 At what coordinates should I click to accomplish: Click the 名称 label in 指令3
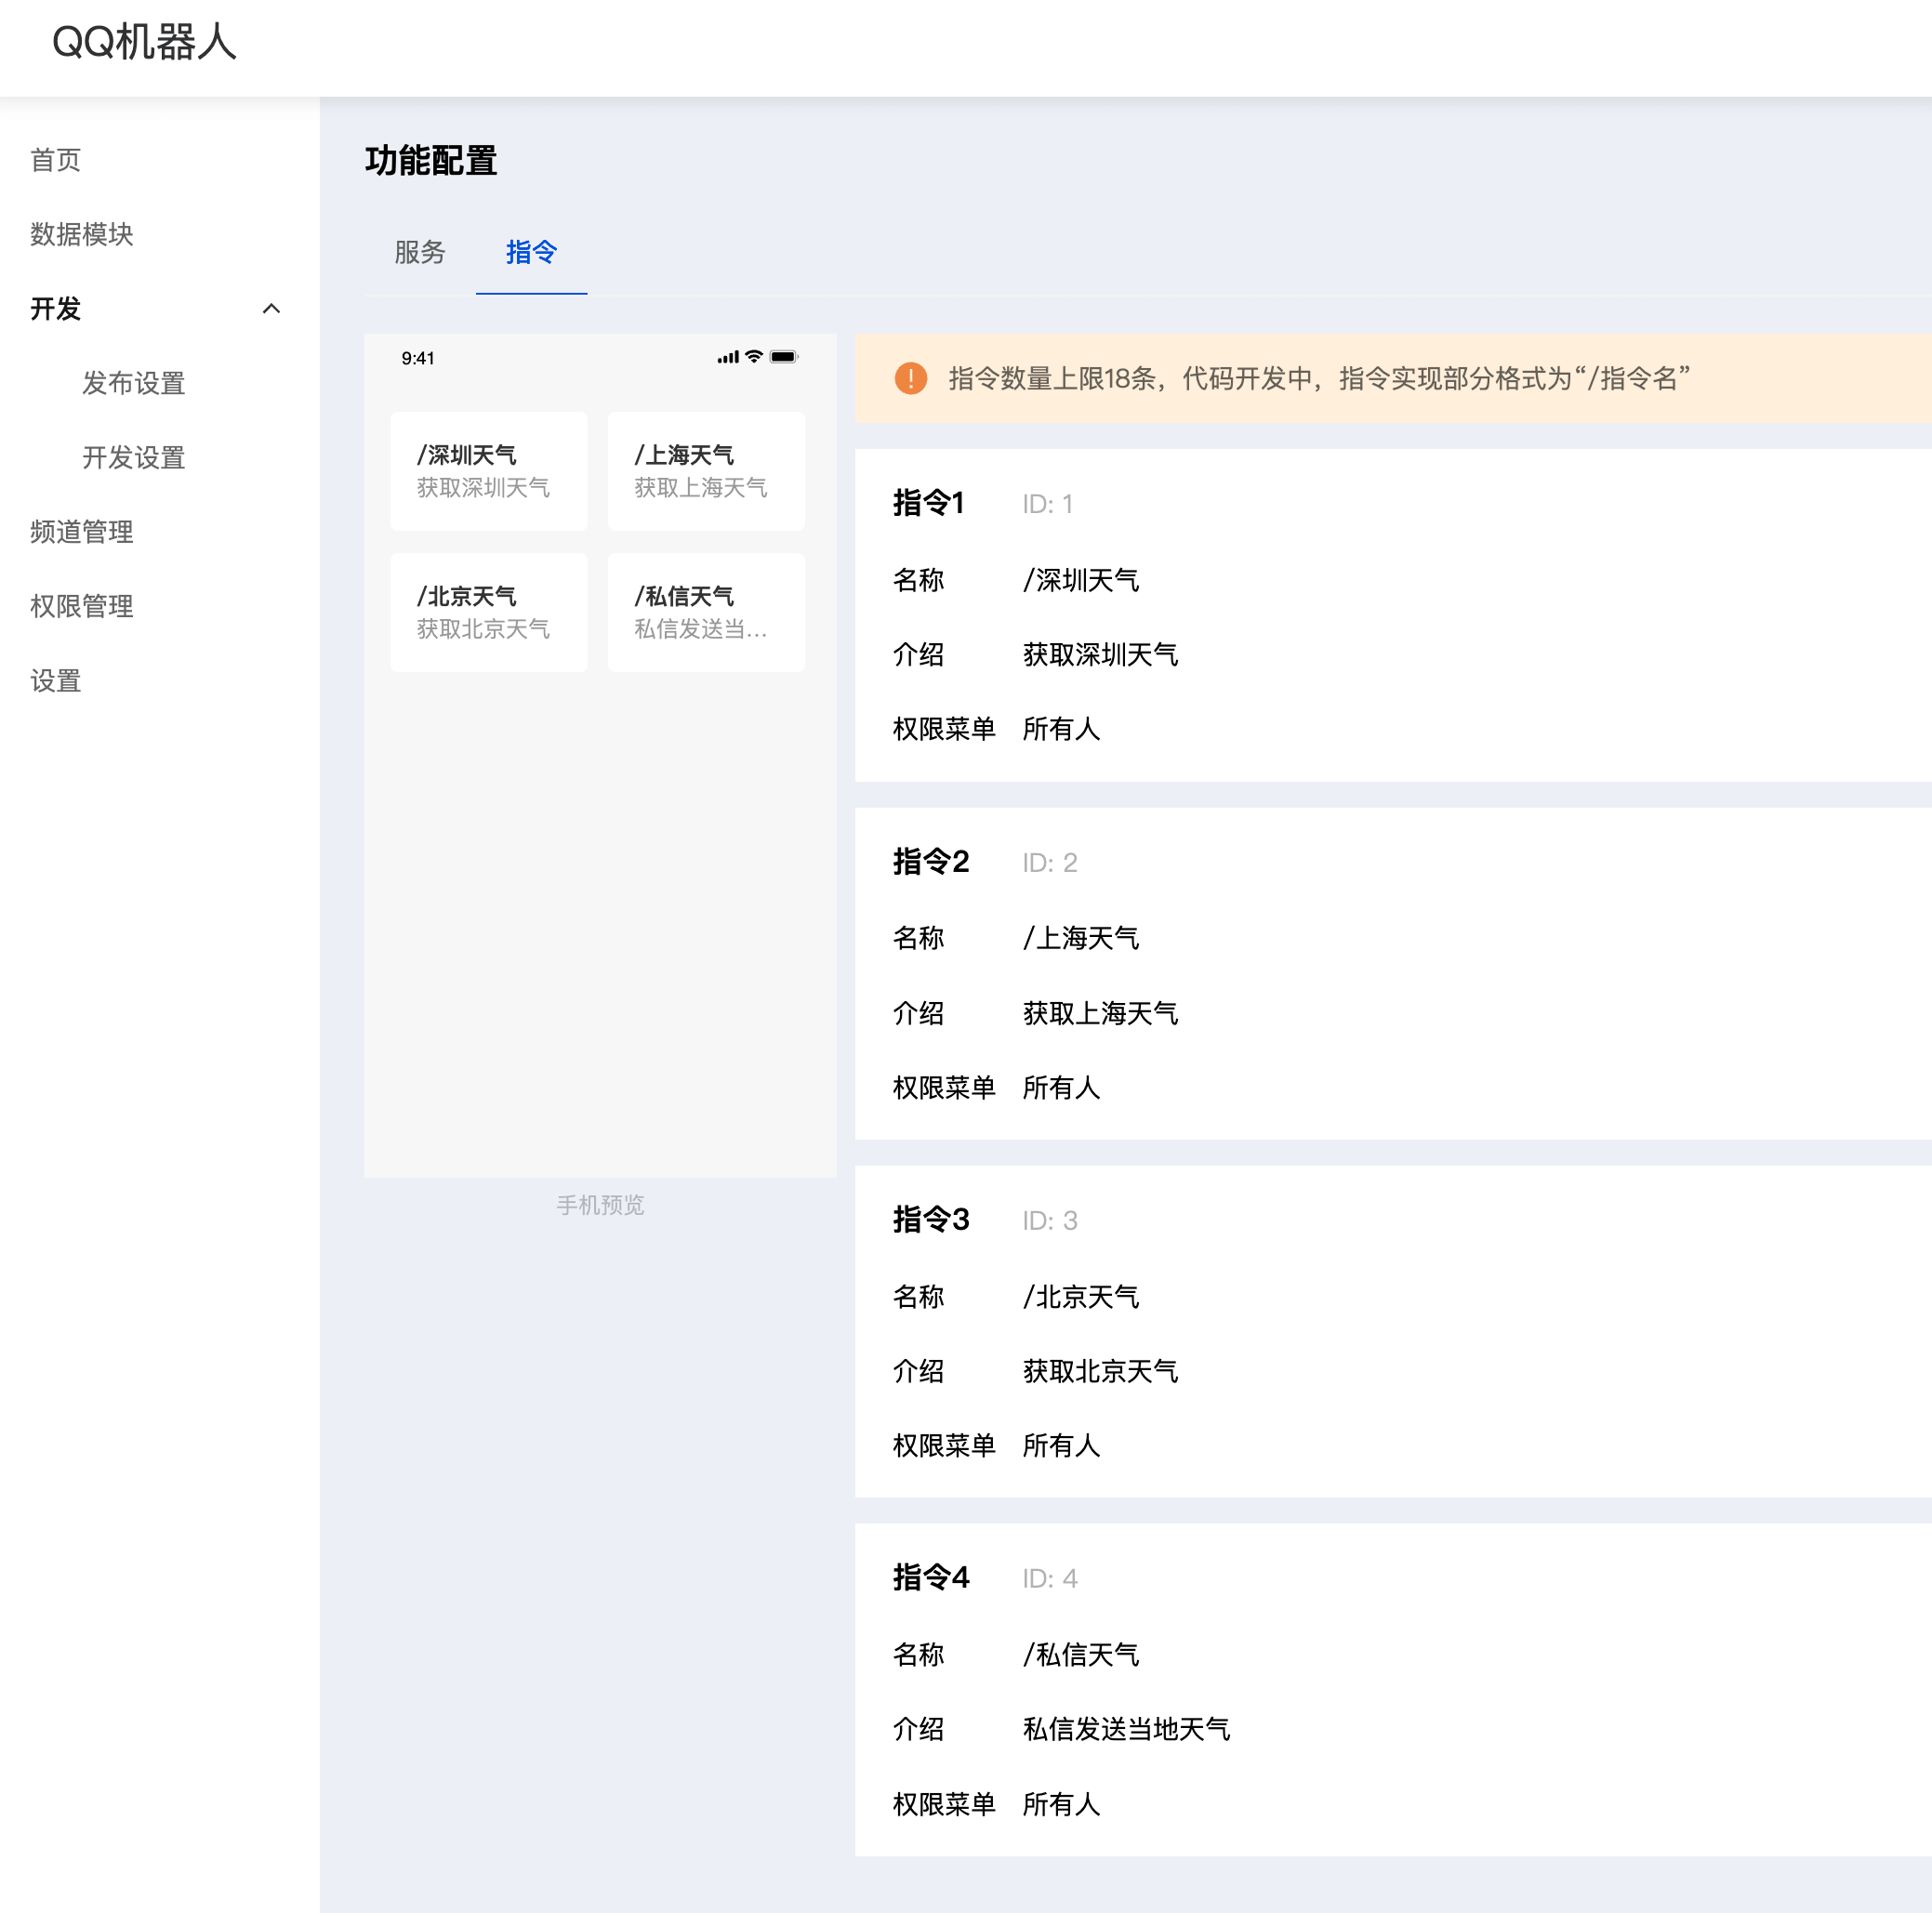pos(918,1297)
